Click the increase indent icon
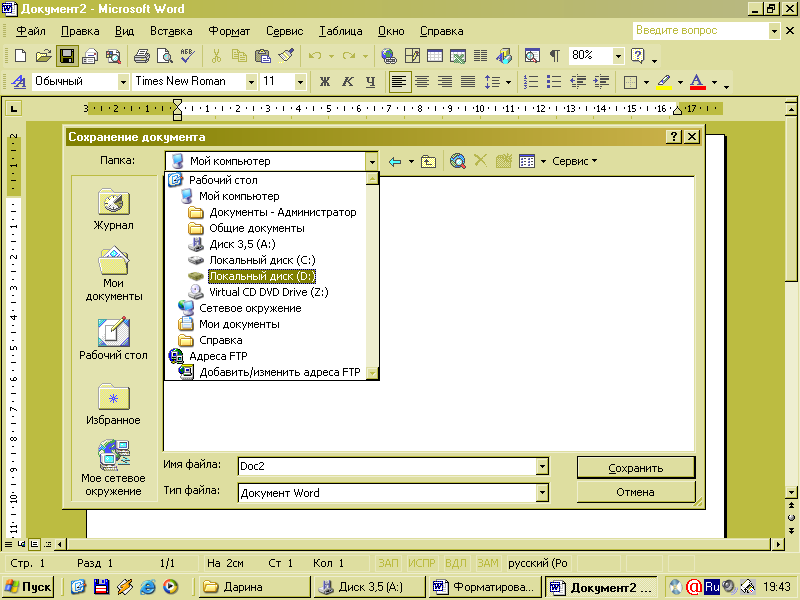 tap(601, 82)
